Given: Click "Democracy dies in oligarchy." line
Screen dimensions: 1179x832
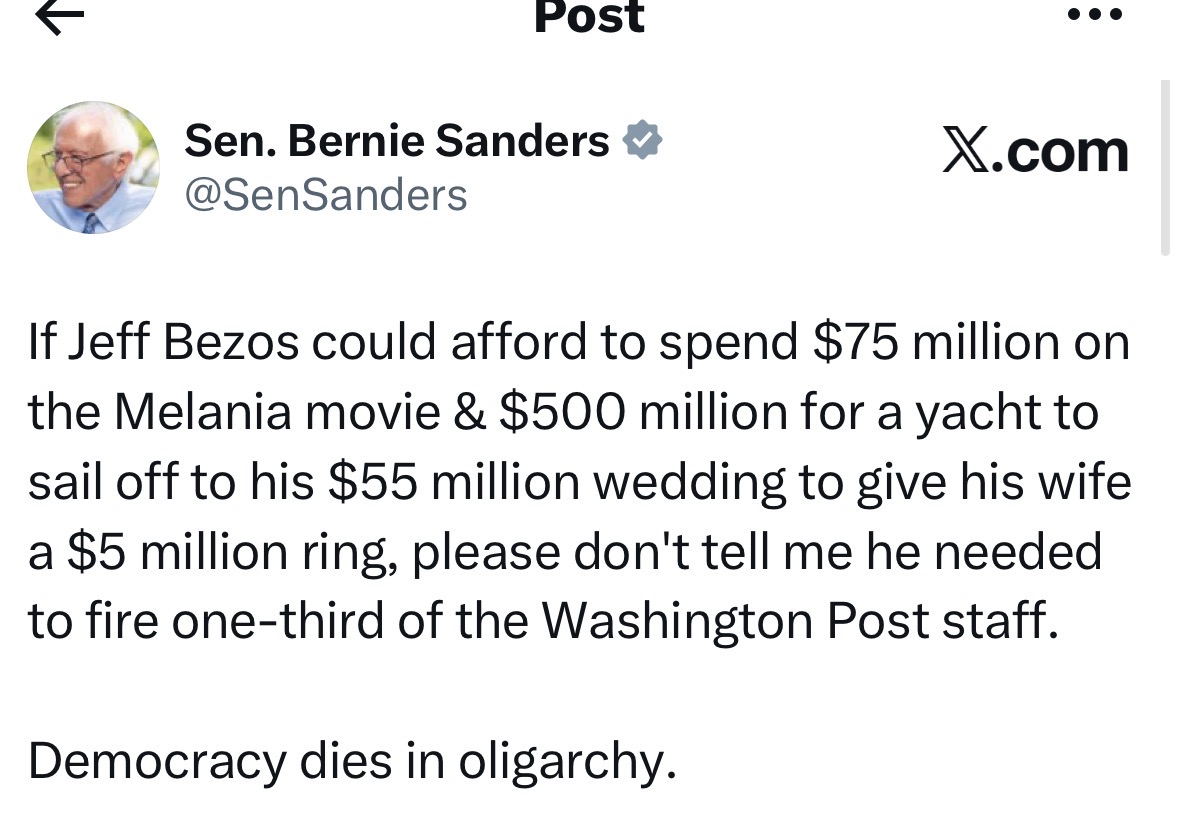Looking at the screenshot, I should pyautogui.click(x=353, y=761).
